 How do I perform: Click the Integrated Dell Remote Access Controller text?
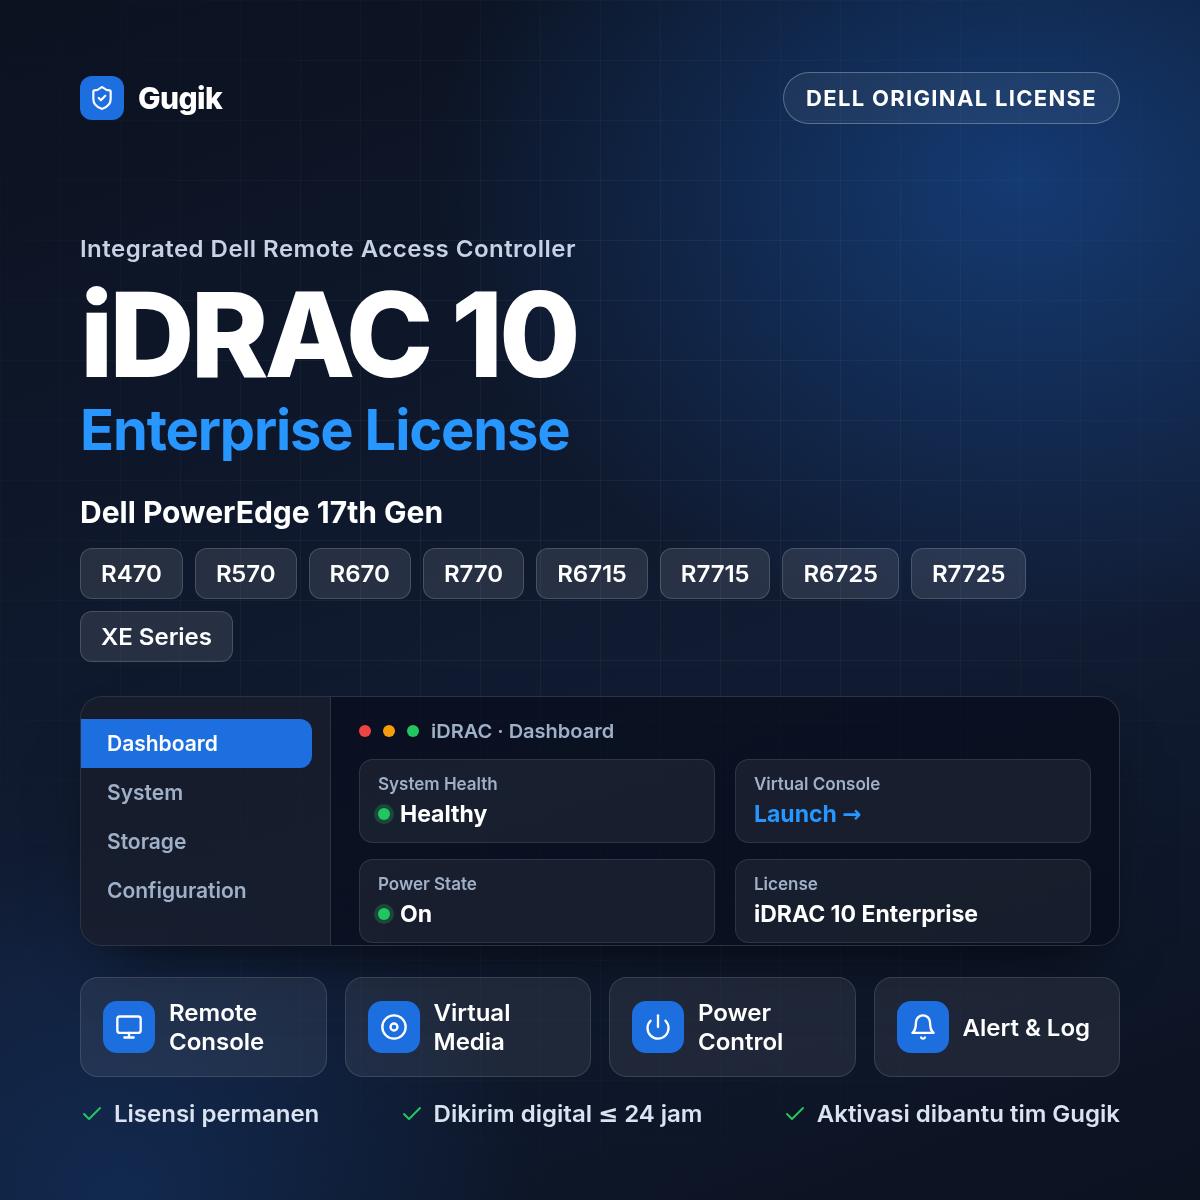pyautogui.click(x=328, y=249)
